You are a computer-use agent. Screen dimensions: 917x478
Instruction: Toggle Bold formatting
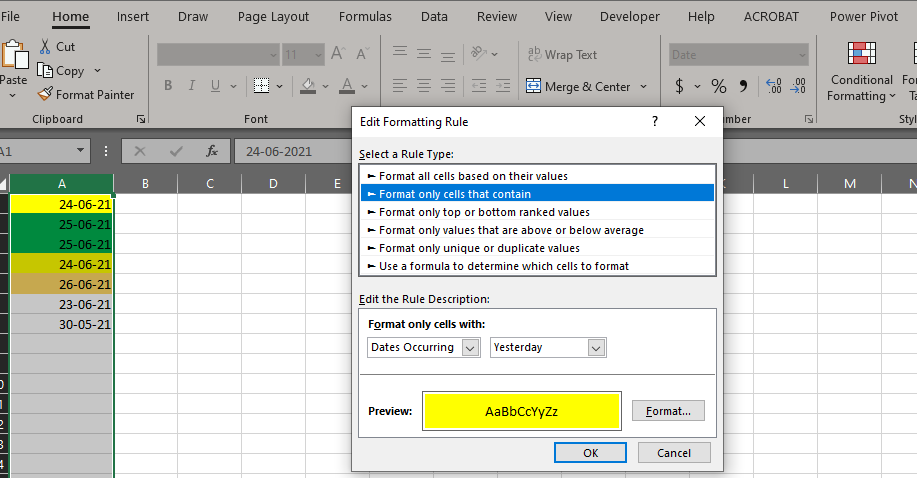tap(168, 86)
